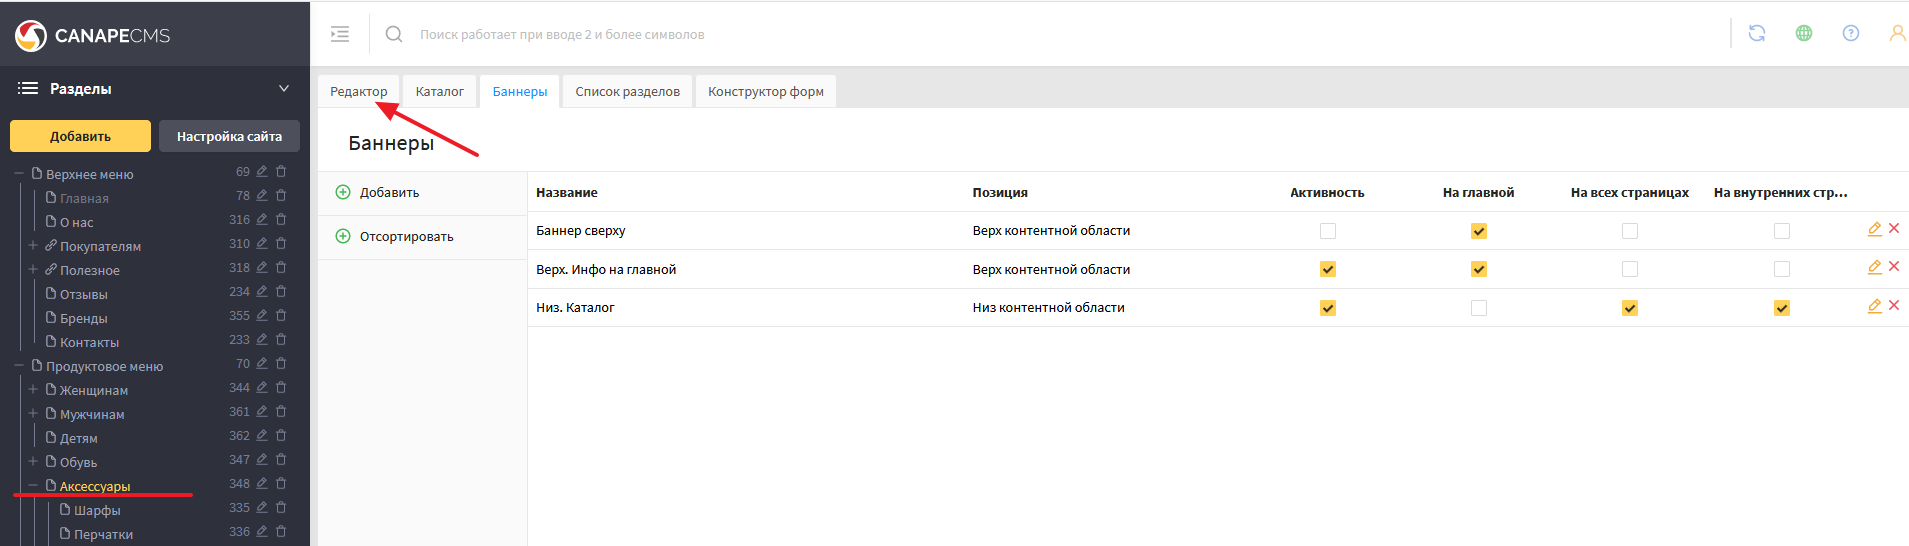Expand the 'Женщинам' tree node
The image size is (1909, 546).
[33, 389]
